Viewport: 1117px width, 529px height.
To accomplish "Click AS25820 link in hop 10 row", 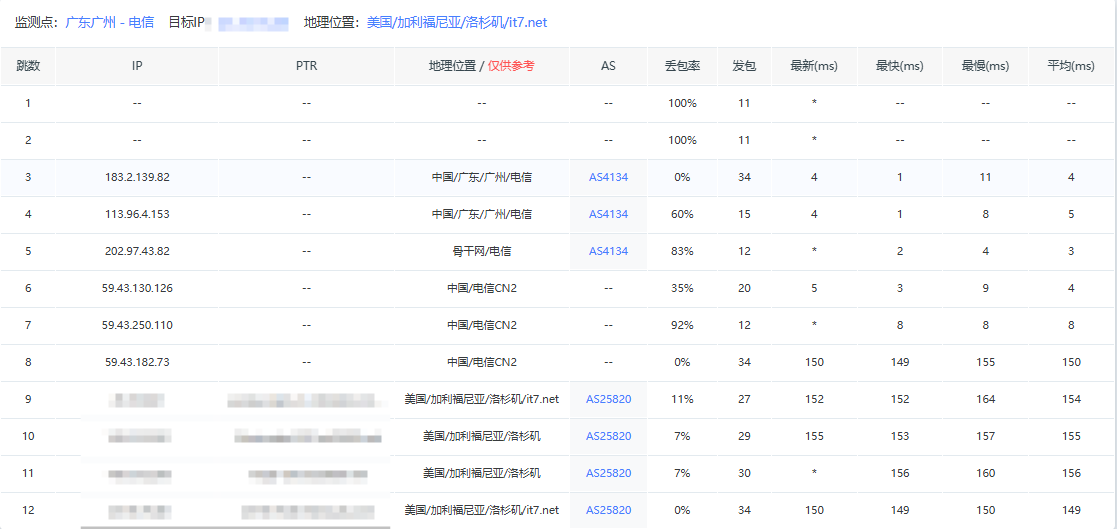I will pyautogui.click(x=608, y=436).
